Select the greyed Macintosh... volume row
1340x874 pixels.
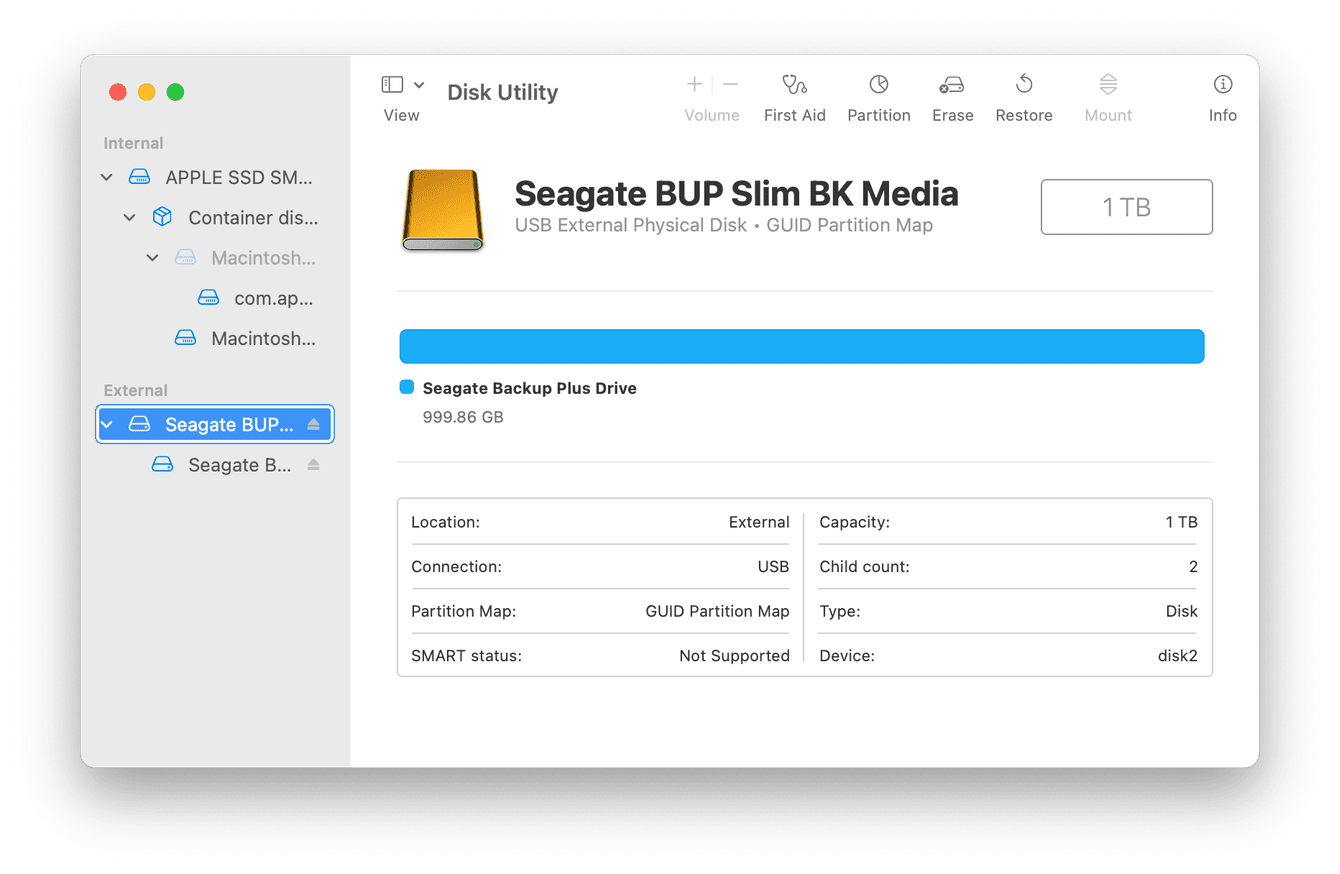tap(215, 258)
